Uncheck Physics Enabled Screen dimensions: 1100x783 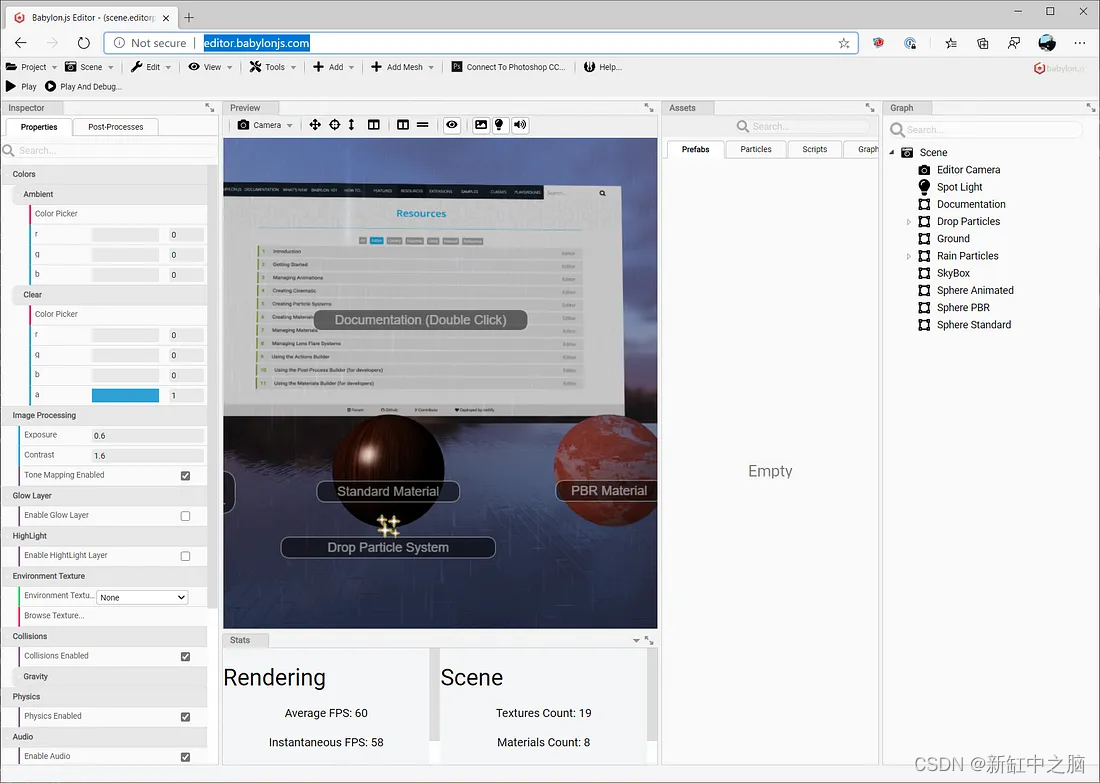point(185,717)
